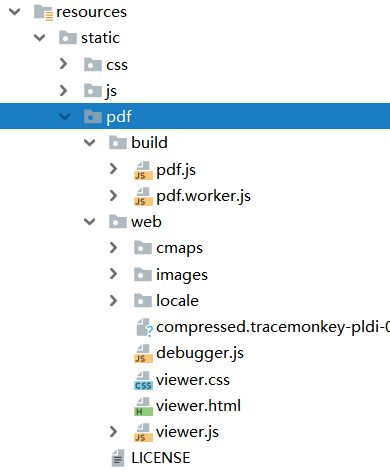Expand the pdf.js file node
The width and height of the screenshot is (390, 472).
click(113, 169)
